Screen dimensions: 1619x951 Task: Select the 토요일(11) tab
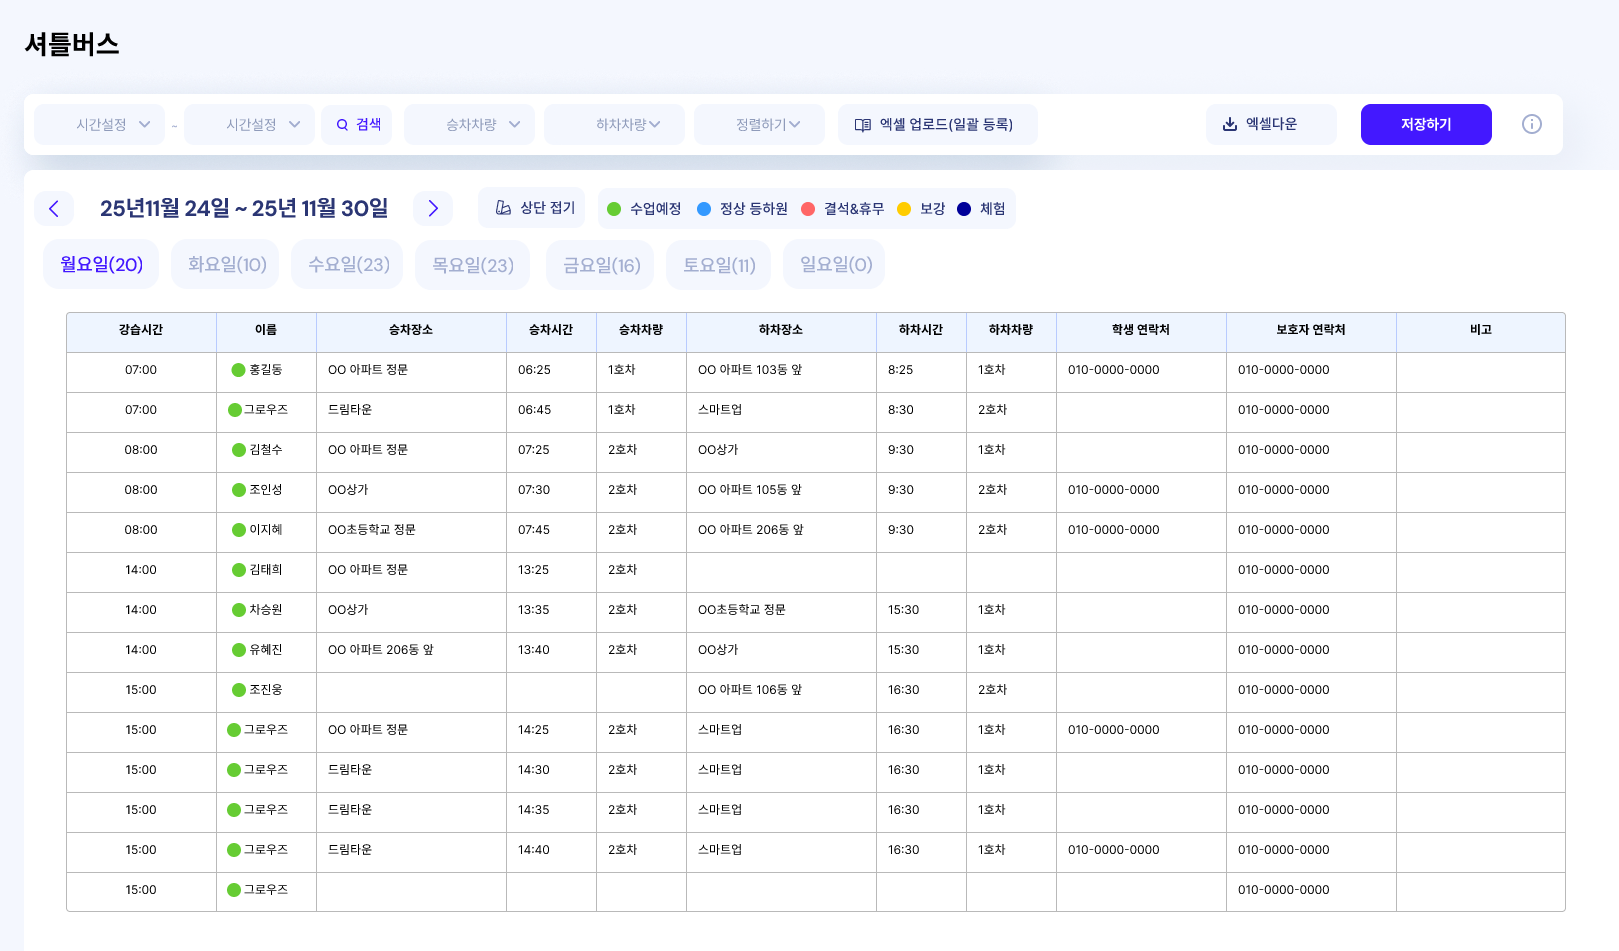[x=719, y=264]
